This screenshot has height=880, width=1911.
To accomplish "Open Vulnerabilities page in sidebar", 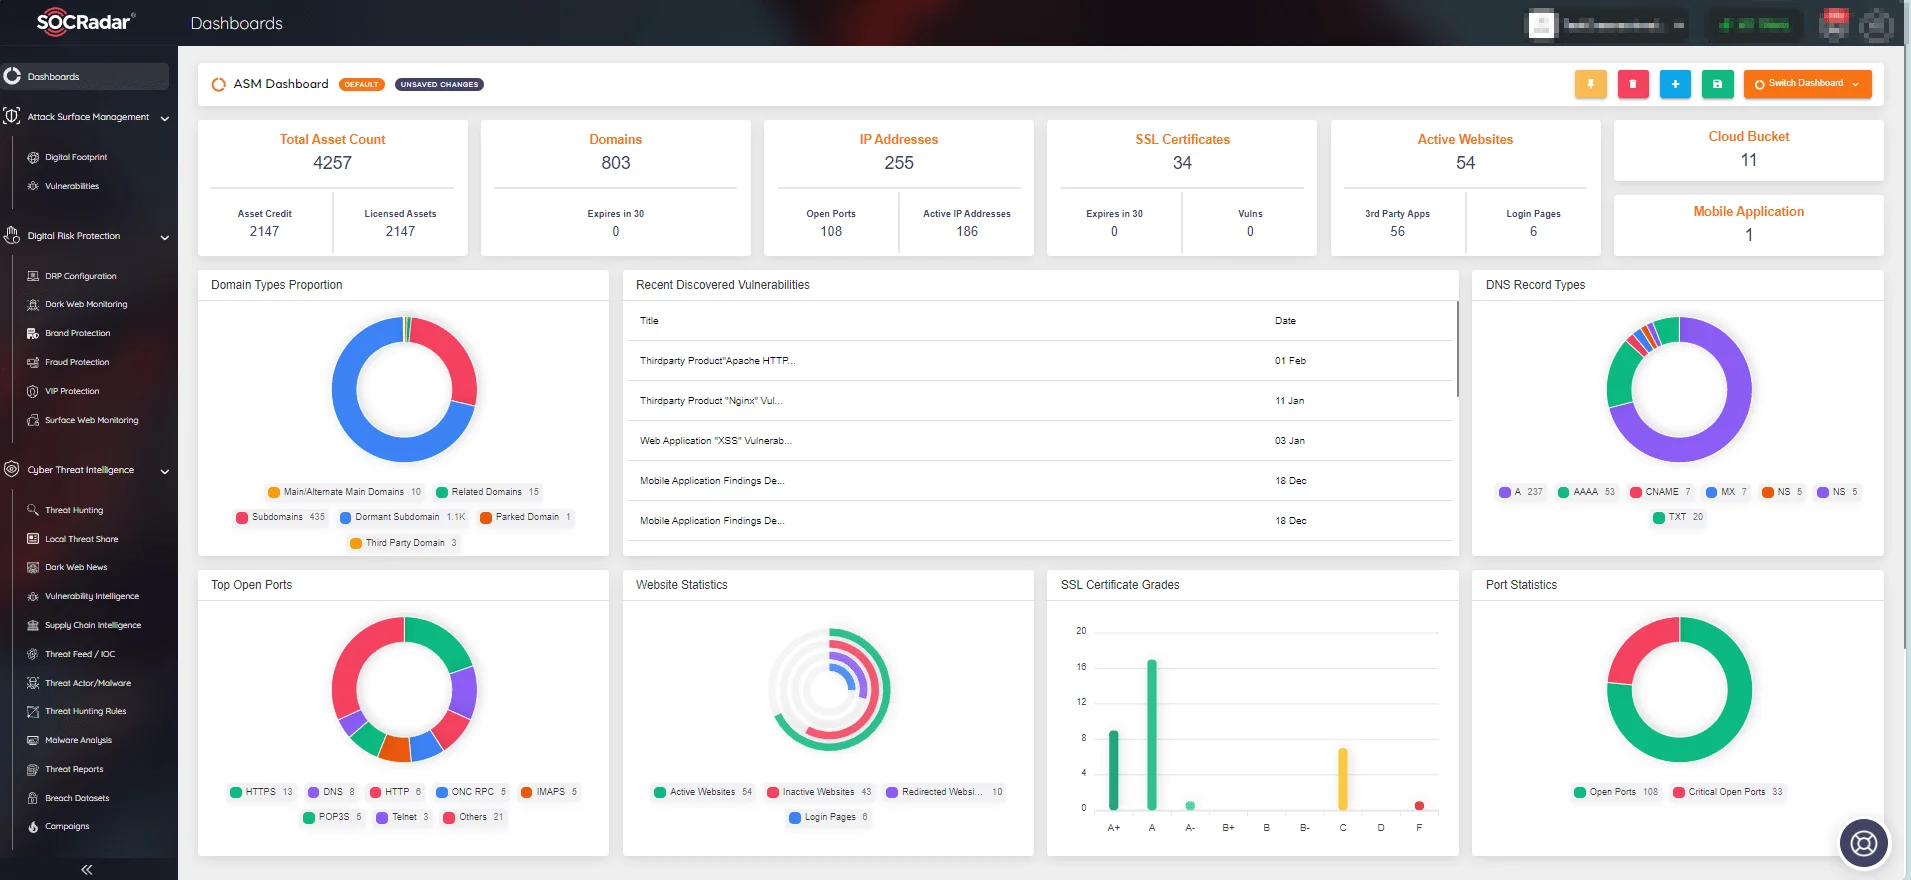I will tap(72, 186).
